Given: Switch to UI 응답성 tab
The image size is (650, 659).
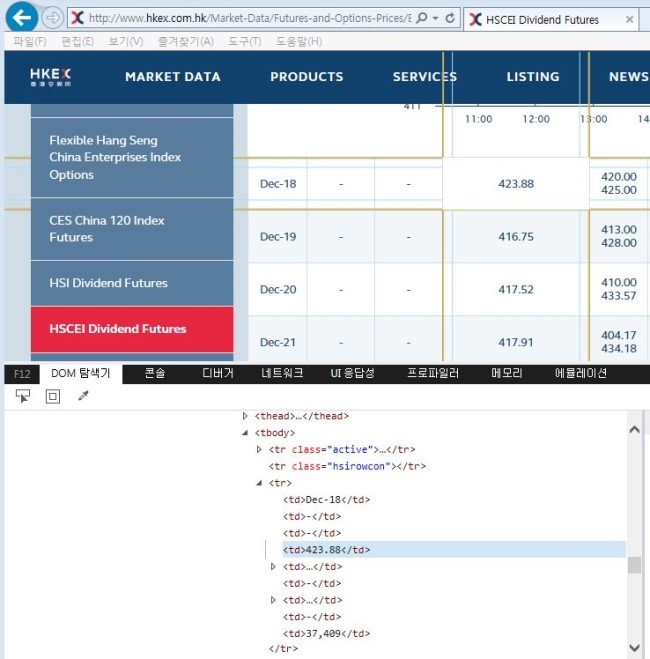Looking at the screenshot, I should [352, 373].
